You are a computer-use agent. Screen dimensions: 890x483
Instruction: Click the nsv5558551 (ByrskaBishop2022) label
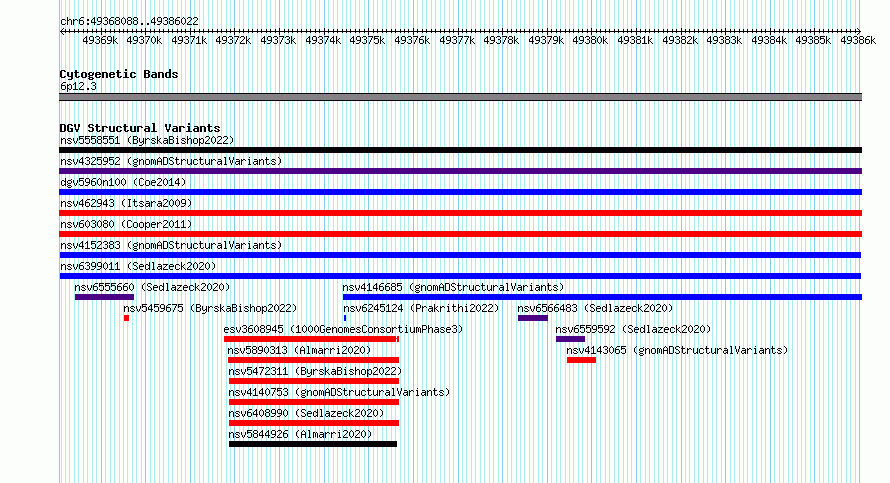pos(147,140)
